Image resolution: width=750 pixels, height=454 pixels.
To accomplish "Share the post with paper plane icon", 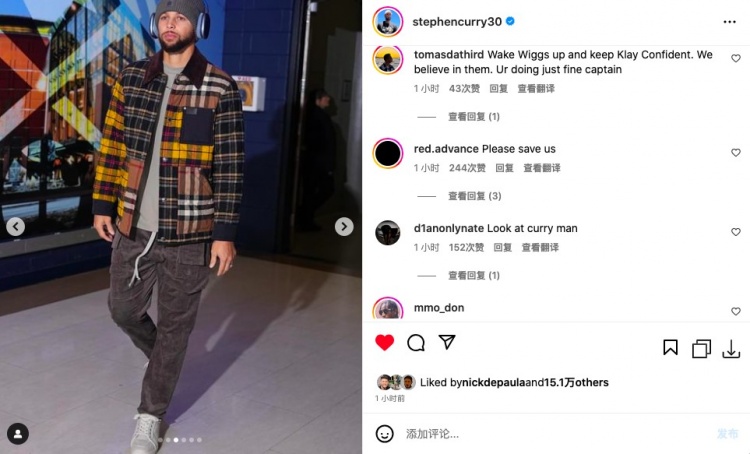I will tap(447, 342).
